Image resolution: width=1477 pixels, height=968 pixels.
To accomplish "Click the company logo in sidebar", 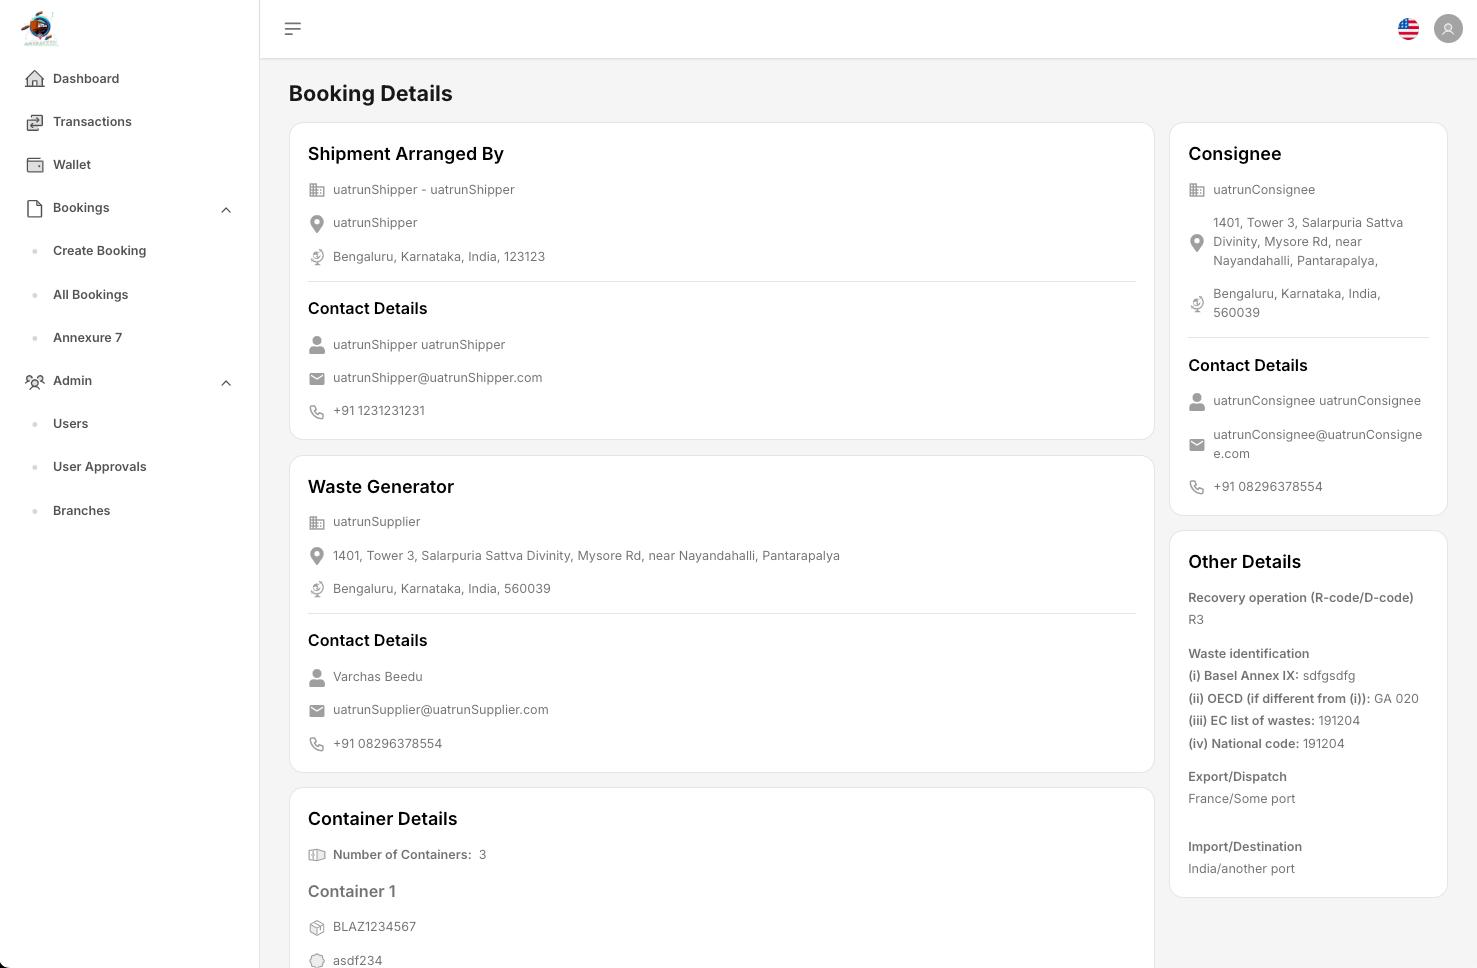I will click(40, 29).
